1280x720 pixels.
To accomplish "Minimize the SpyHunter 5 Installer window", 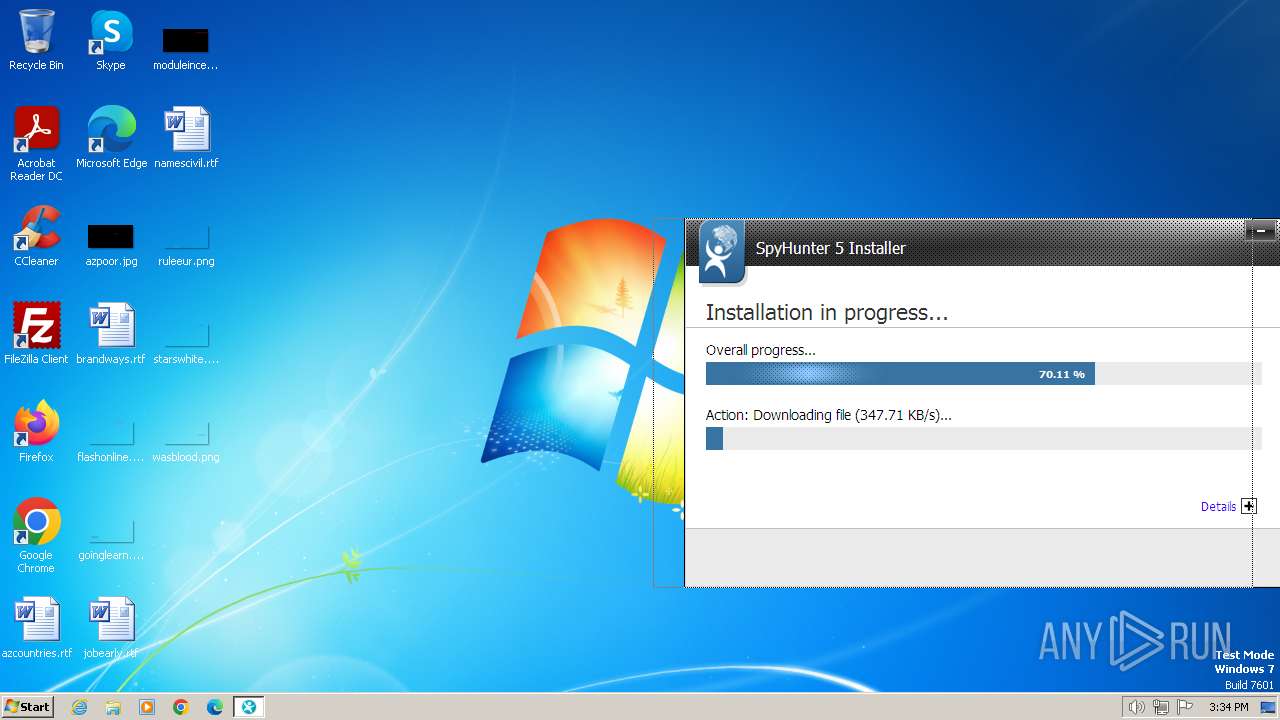I will [x=1260, y=231].
